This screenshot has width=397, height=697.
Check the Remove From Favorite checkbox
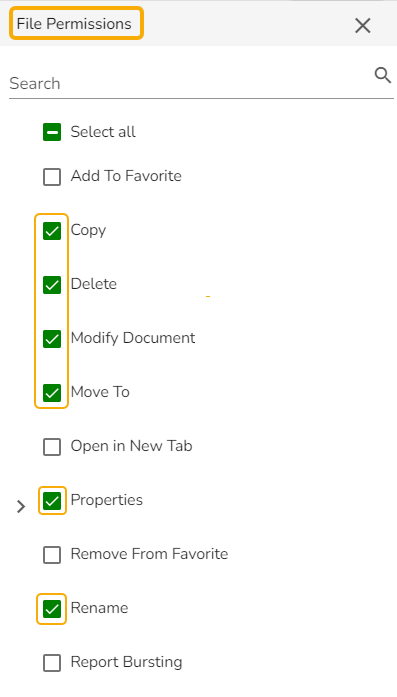coord(52,555)
